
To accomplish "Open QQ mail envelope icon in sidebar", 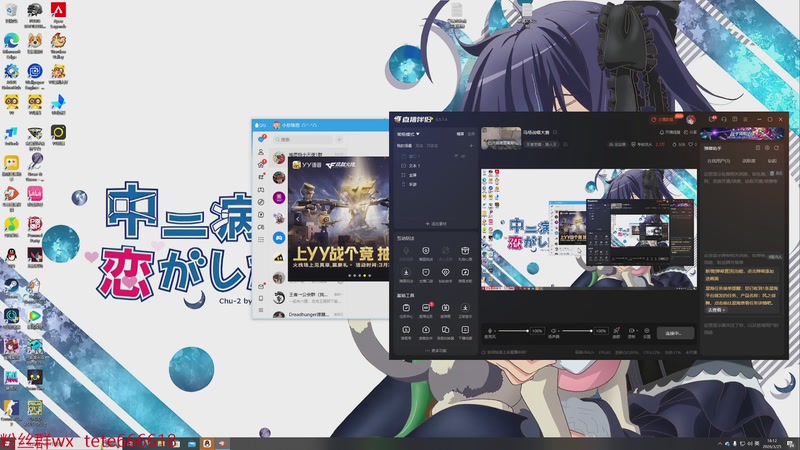I will pos(261,286).
